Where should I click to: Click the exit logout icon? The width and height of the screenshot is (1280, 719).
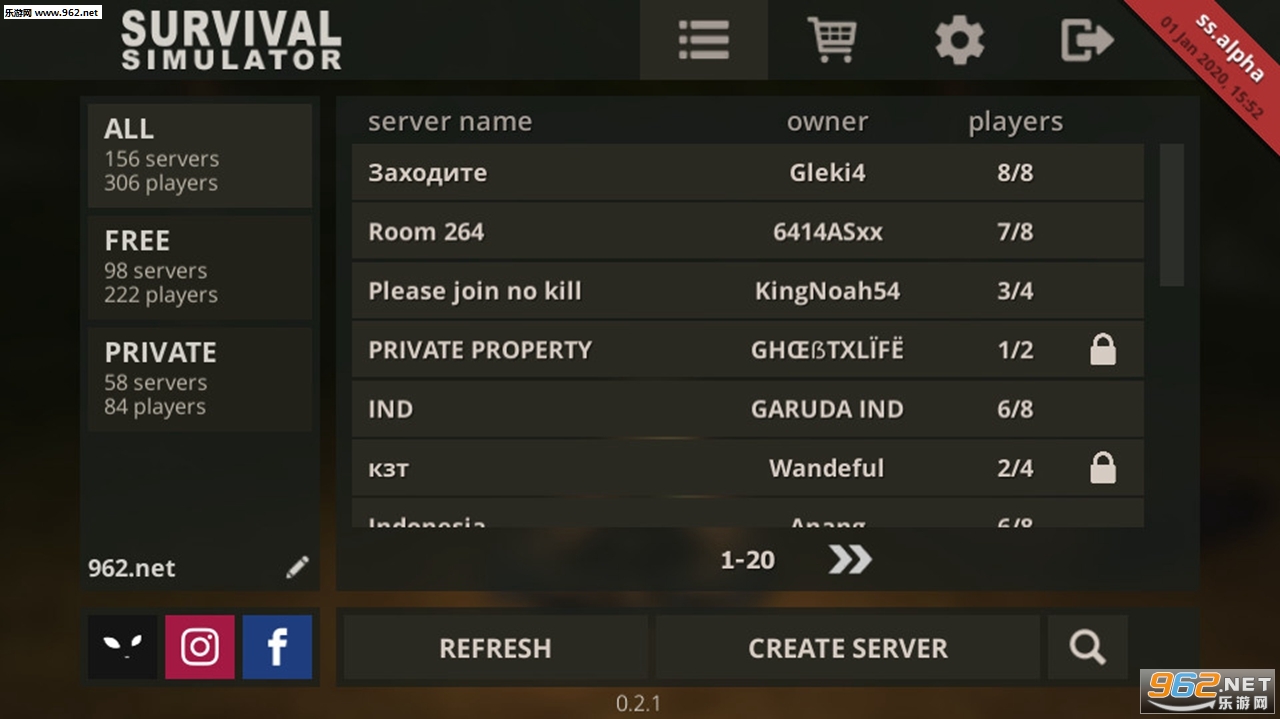click(1087, 41)
